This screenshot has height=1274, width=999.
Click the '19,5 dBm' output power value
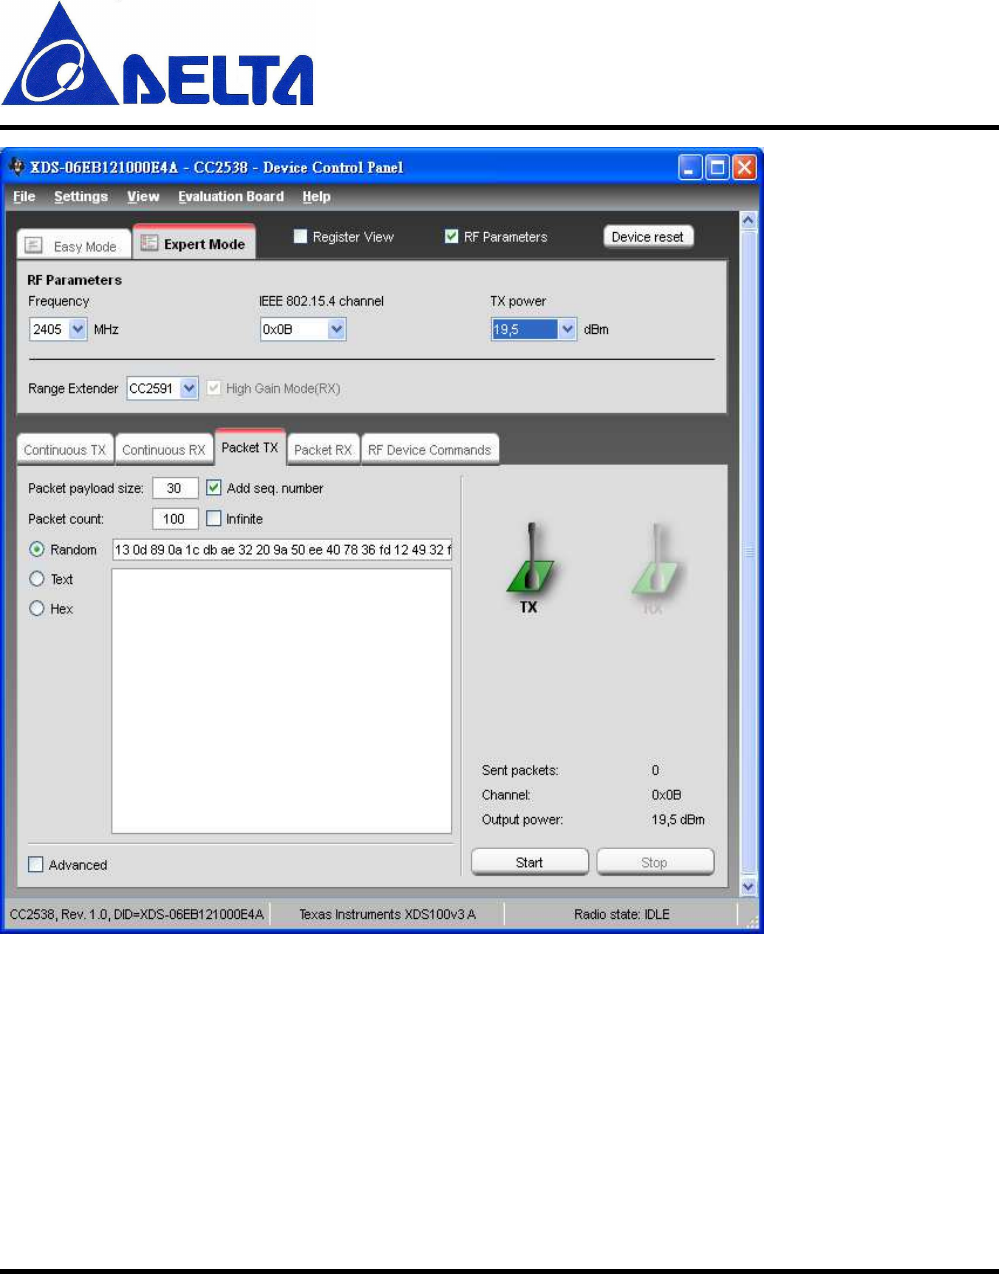678,819
